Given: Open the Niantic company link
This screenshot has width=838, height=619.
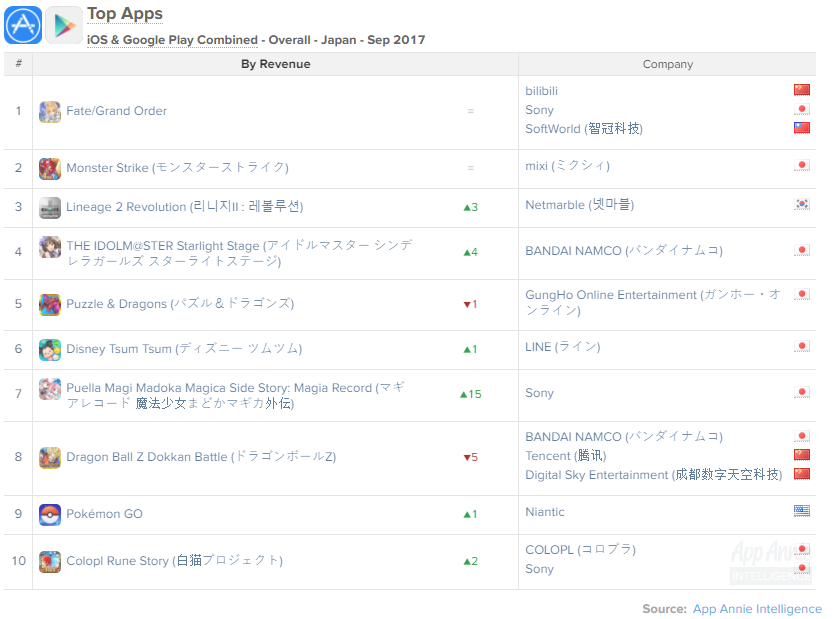Looking at the screenshot, I should [545, 512].
